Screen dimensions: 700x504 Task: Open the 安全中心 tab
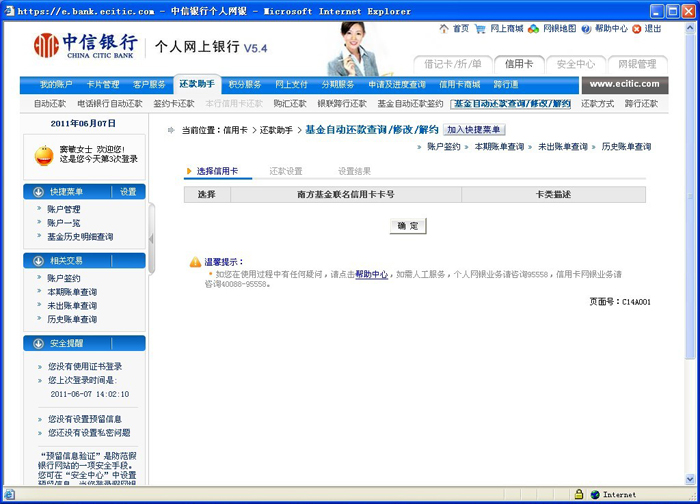click(x=576, y=64)
